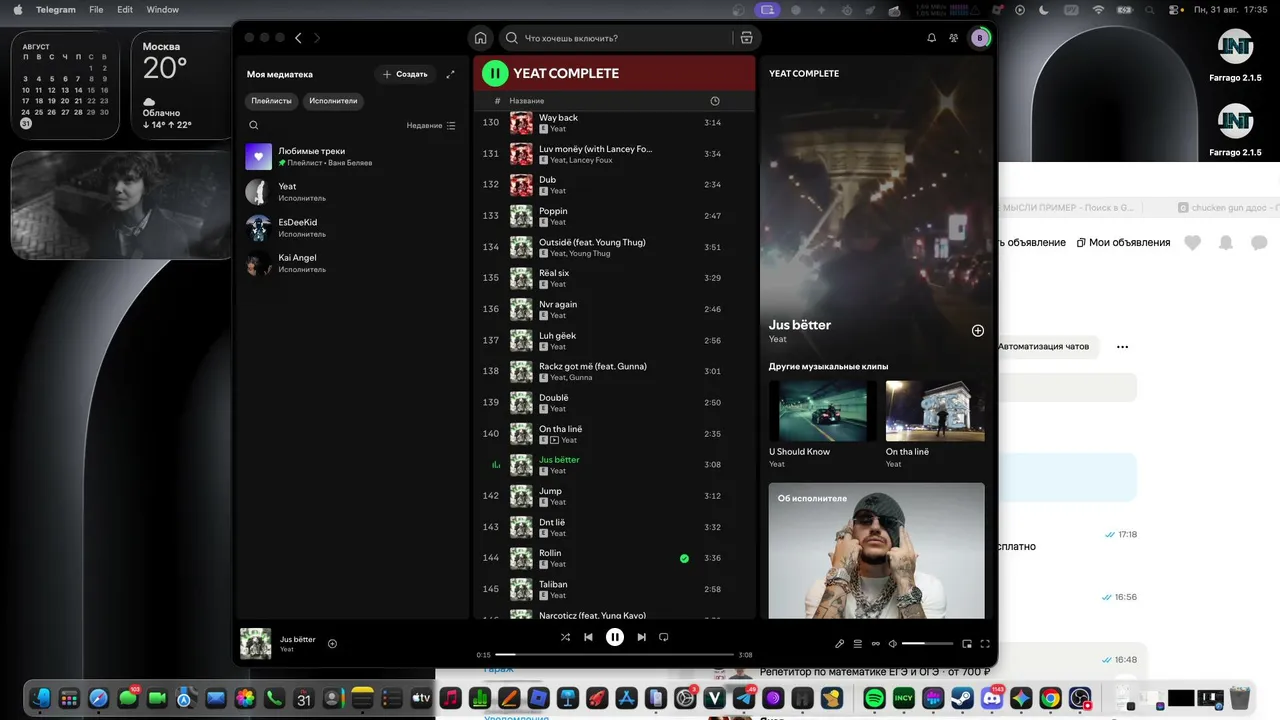1280x720 pixels.
Task: Click Автоматизация чатов in background window
Action: (1043, 347)
